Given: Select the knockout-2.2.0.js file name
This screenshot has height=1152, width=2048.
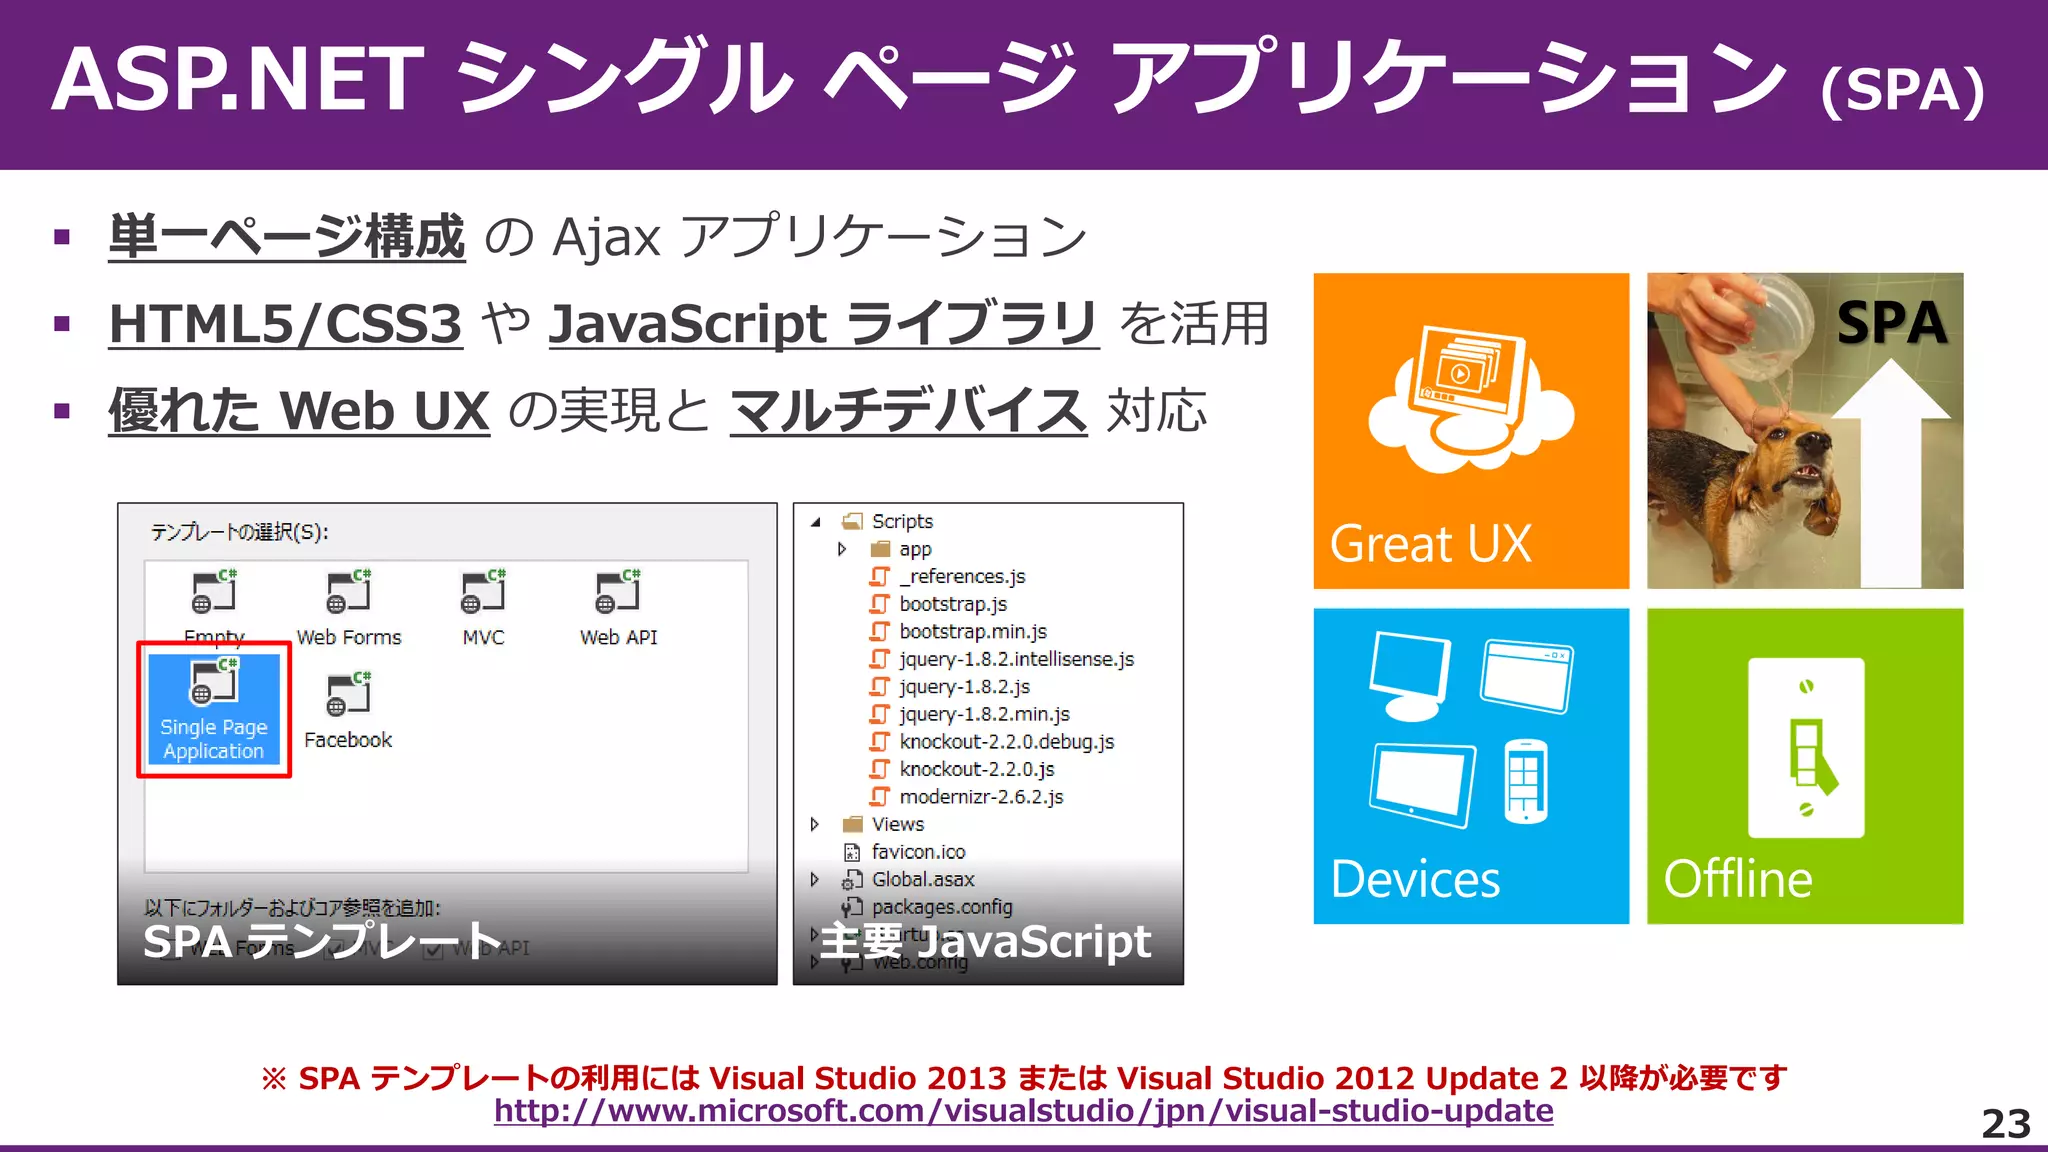Looking at the screenshot, I should [x=977, y=769].
